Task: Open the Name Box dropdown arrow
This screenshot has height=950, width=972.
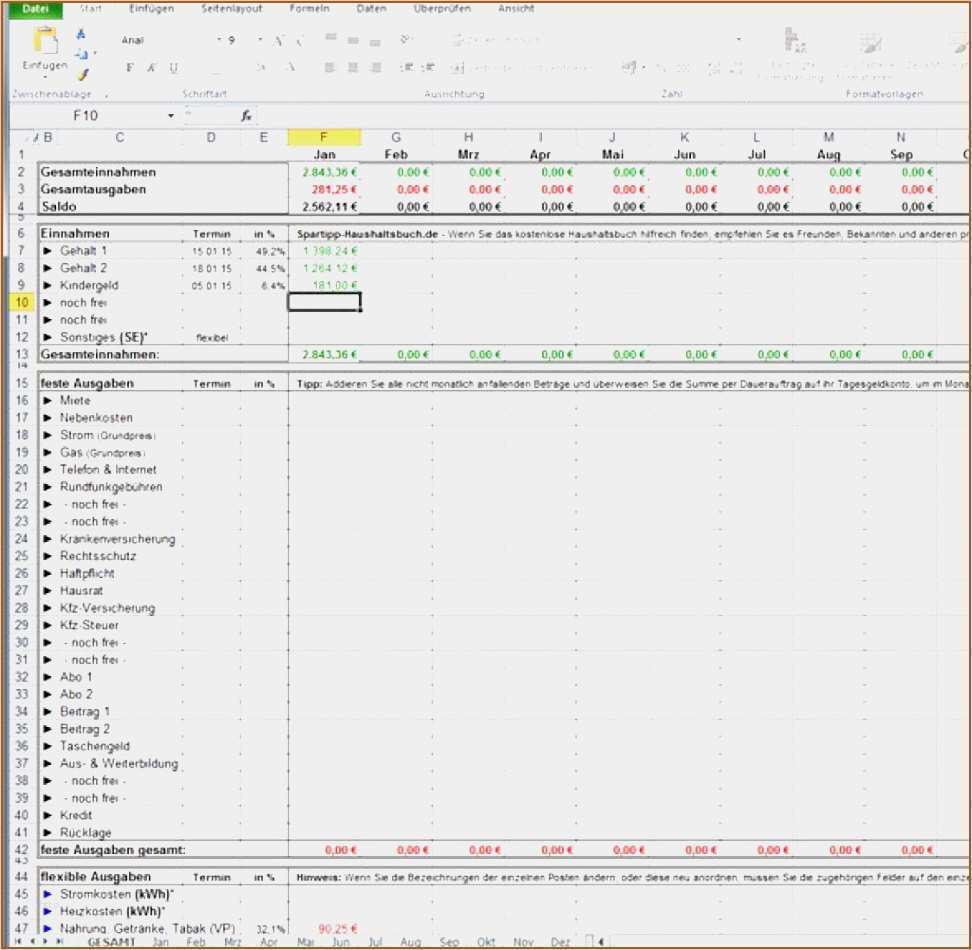Action: [170, 116]
